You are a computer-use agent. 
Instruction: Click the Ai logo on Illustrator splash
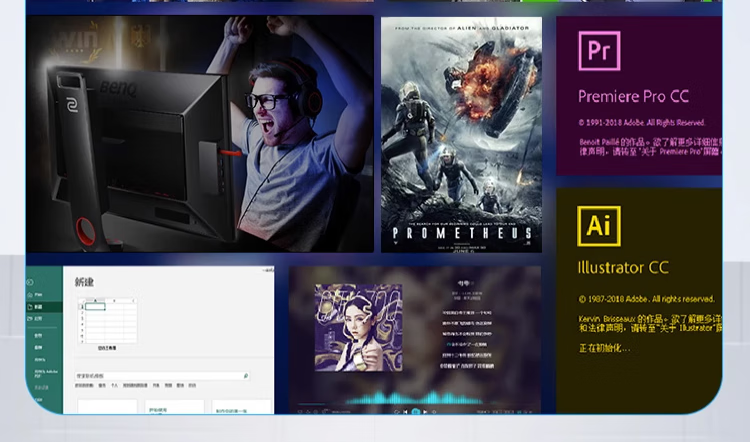point(599,226)
